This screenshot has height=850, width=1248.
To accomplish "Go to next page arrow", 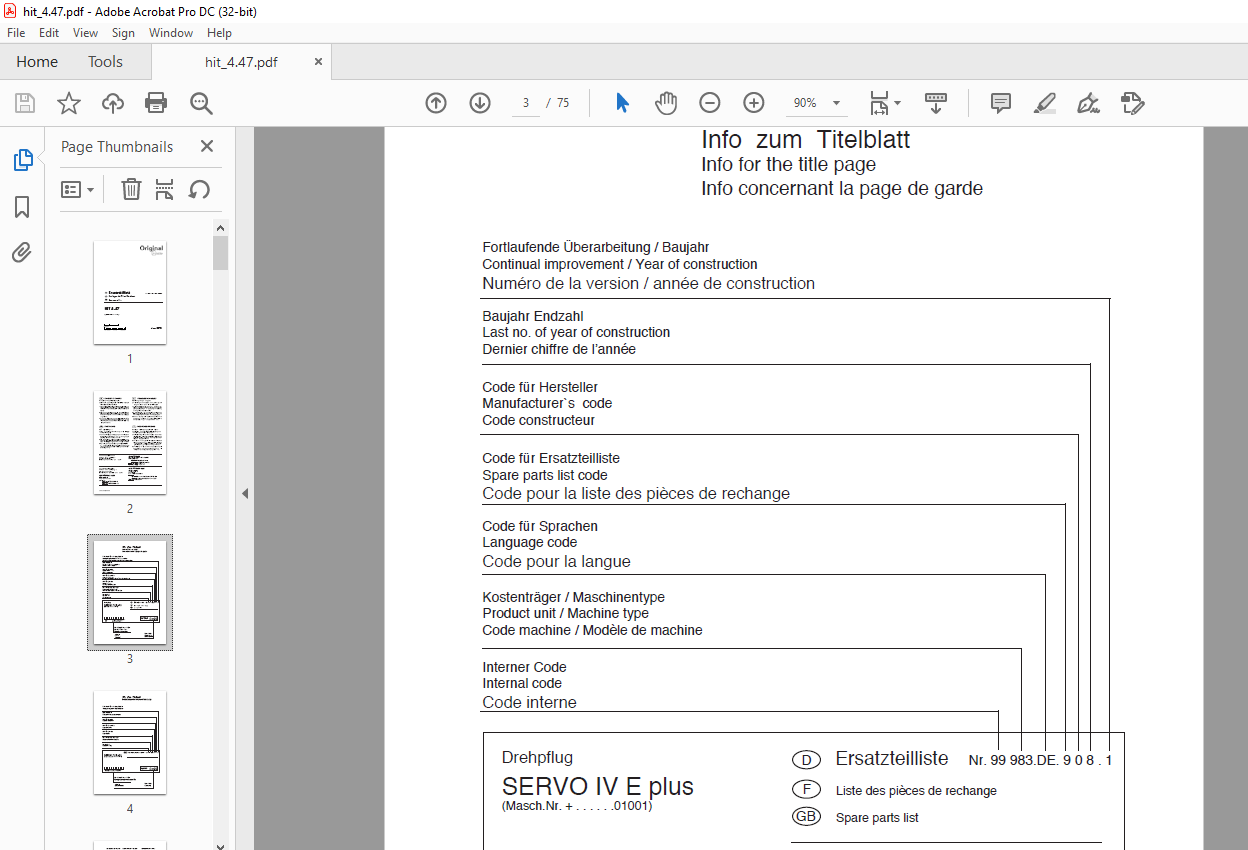I will [x=480, y=103].
